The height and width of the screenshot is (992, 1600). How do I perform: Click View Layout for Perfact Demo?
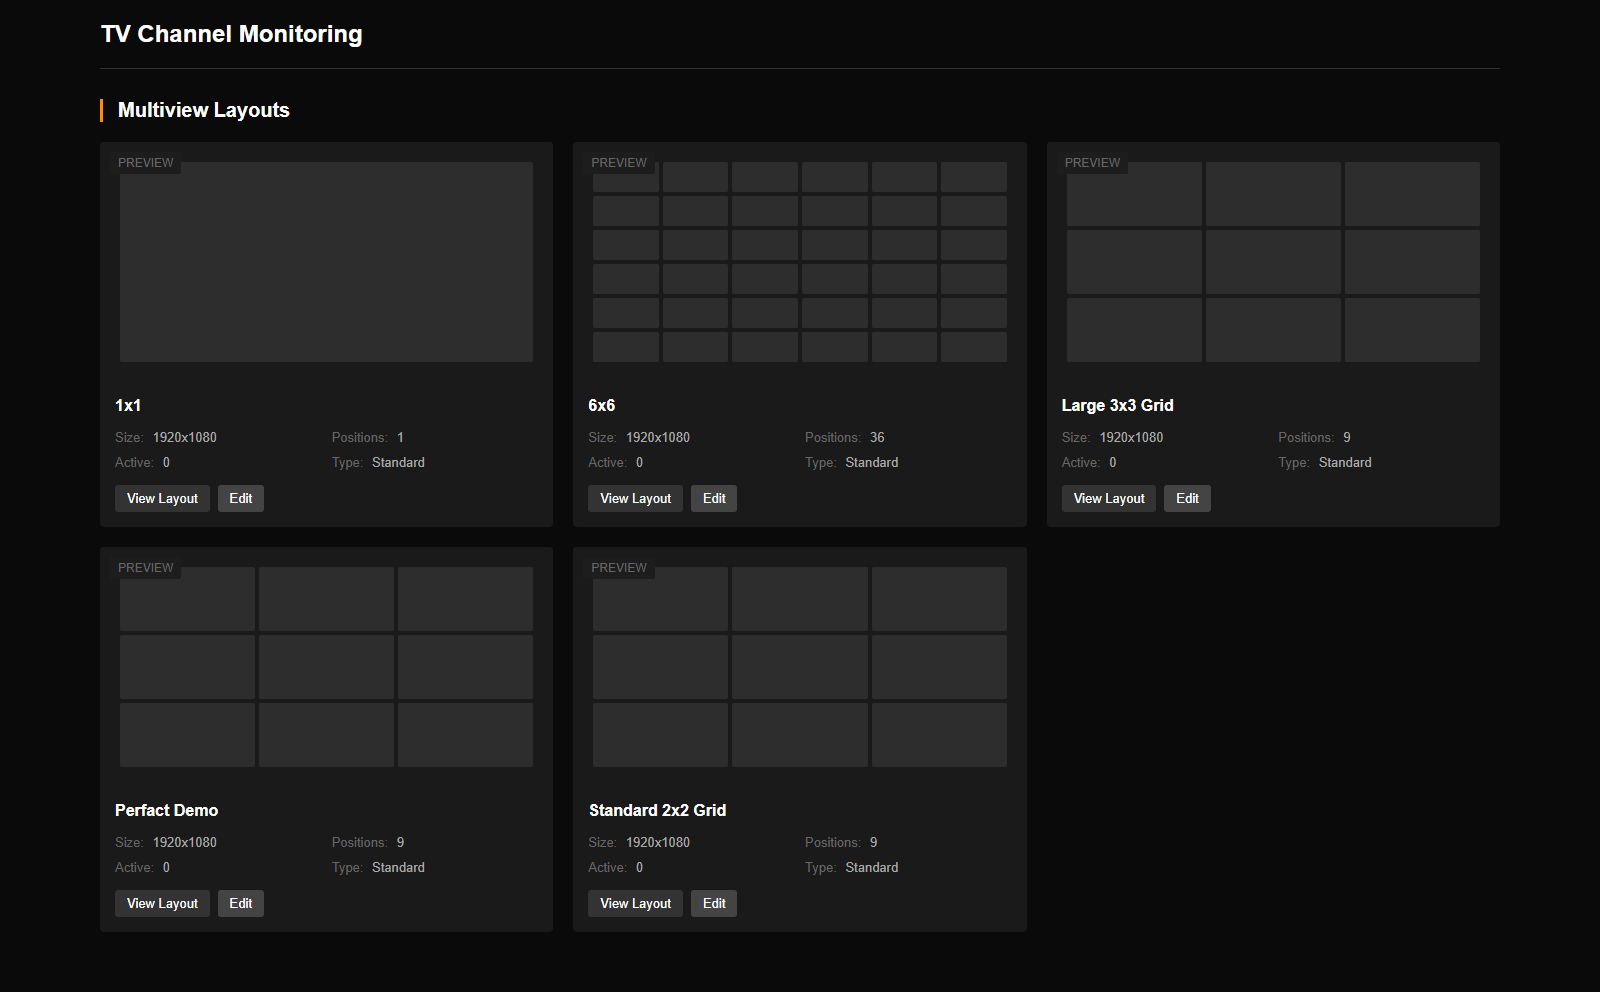[162, 903]
